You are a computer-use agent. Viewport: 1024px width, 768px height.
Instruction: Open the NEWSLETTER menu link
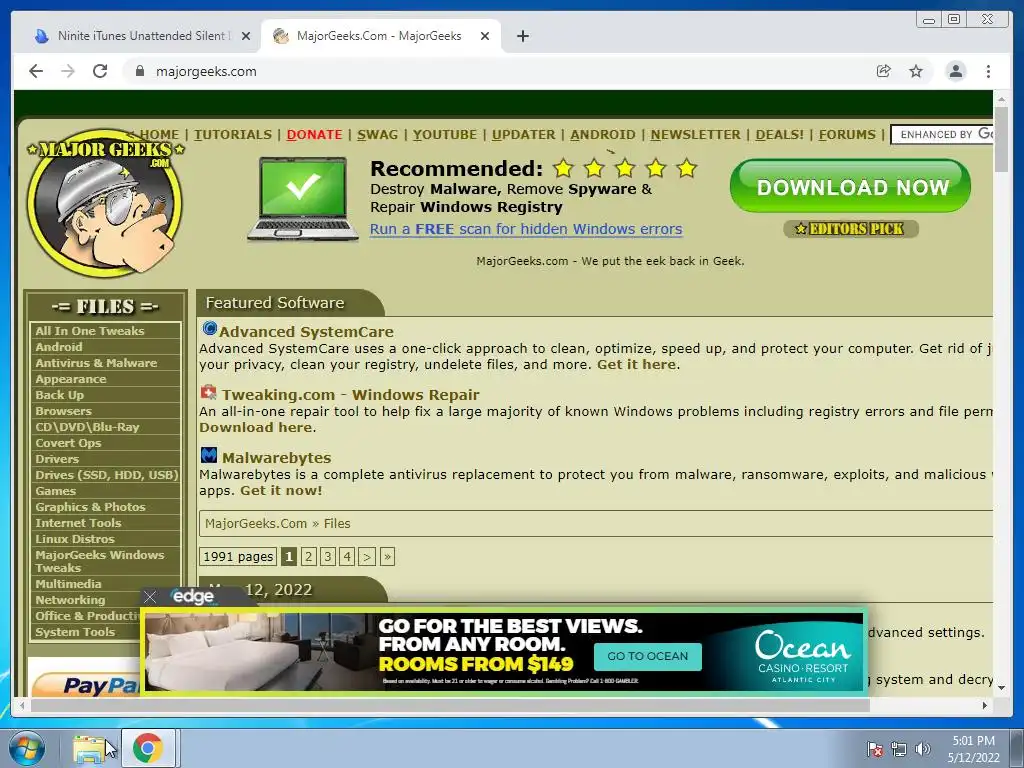click(x=696, y=135)
